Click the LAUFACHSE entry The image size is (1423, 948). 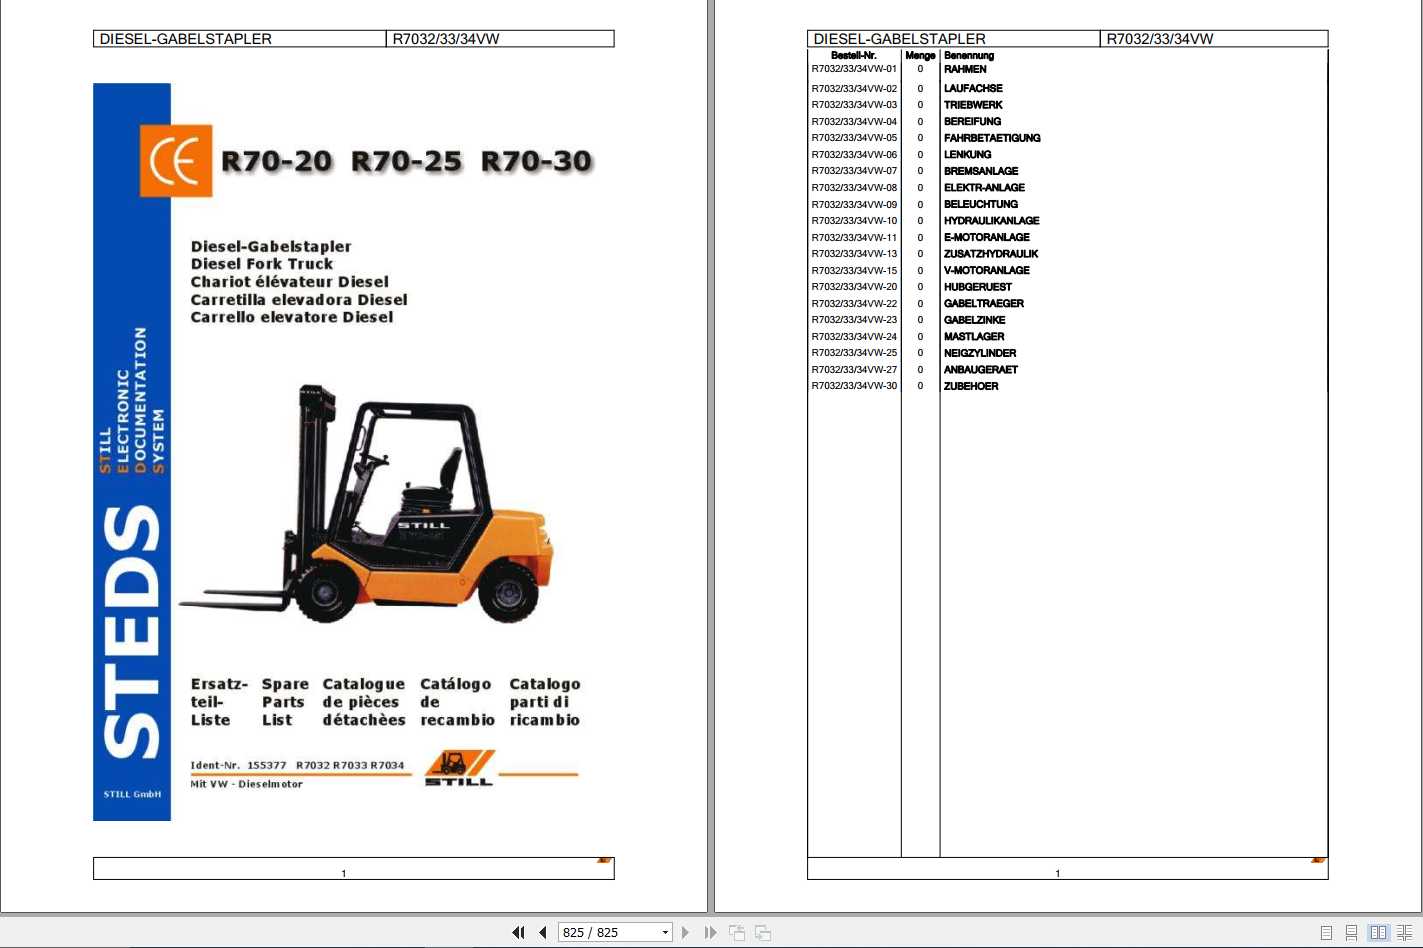pyautogui.click(x=973, y=88)
